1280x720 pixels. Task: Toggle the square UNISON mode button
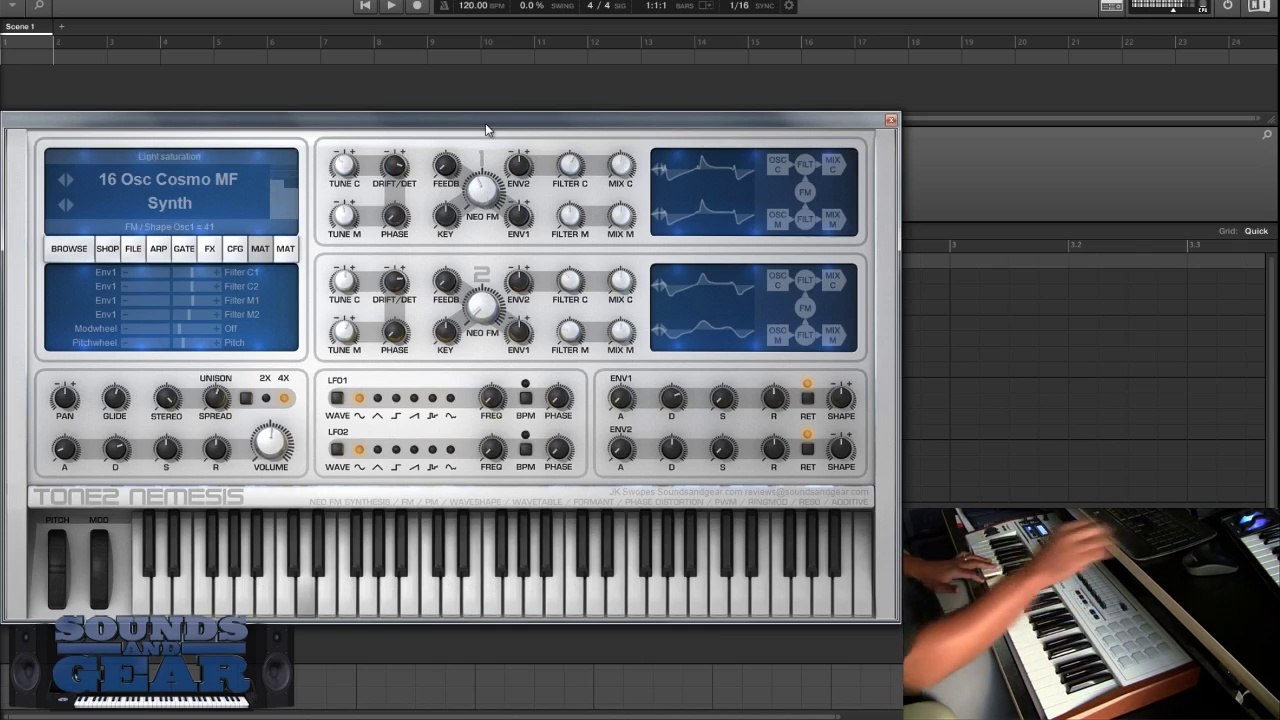coord(246,399)
